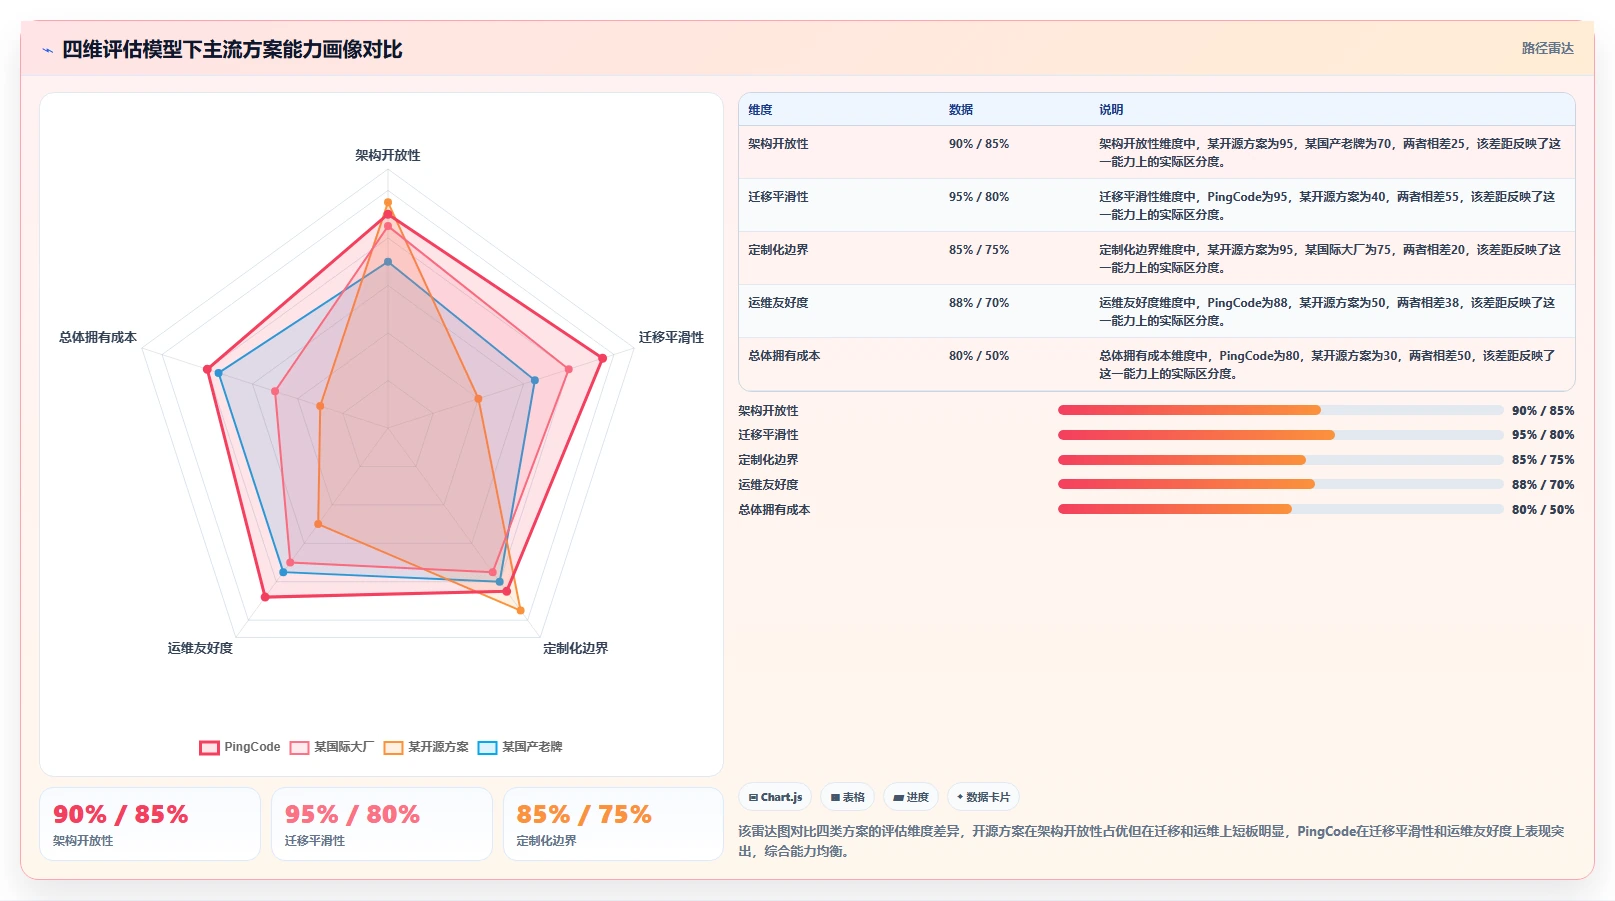Click table value 88% / 70%

979,303
